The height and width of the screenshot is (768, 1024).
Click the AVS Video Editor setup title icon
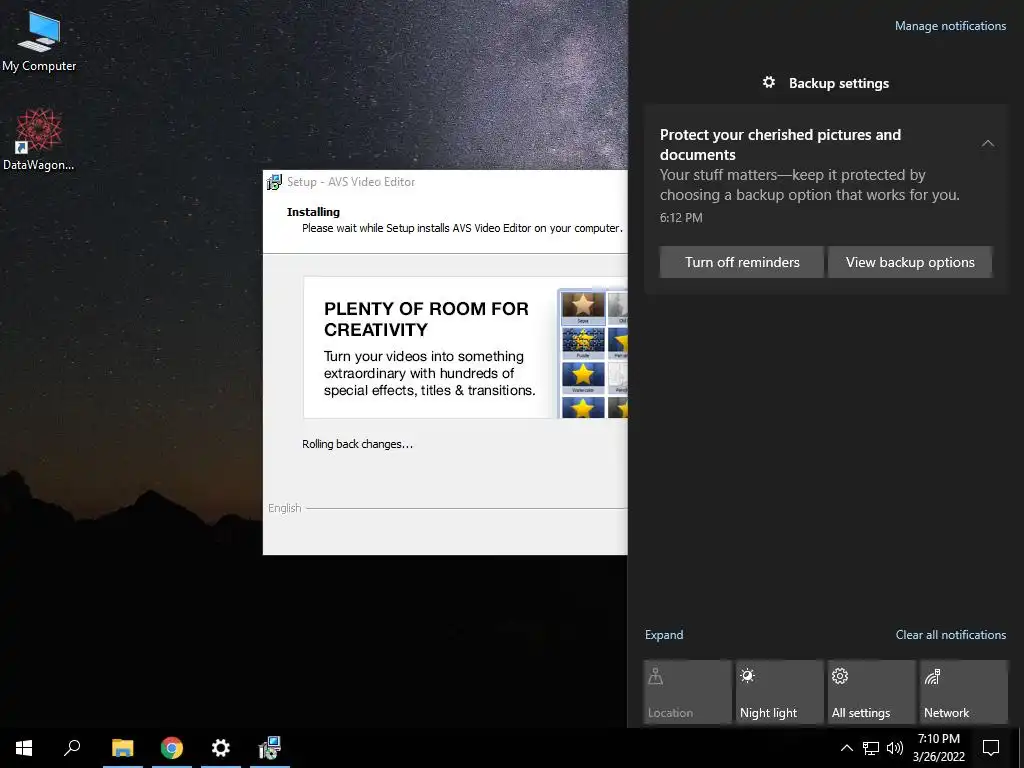[x=274, y=182]
